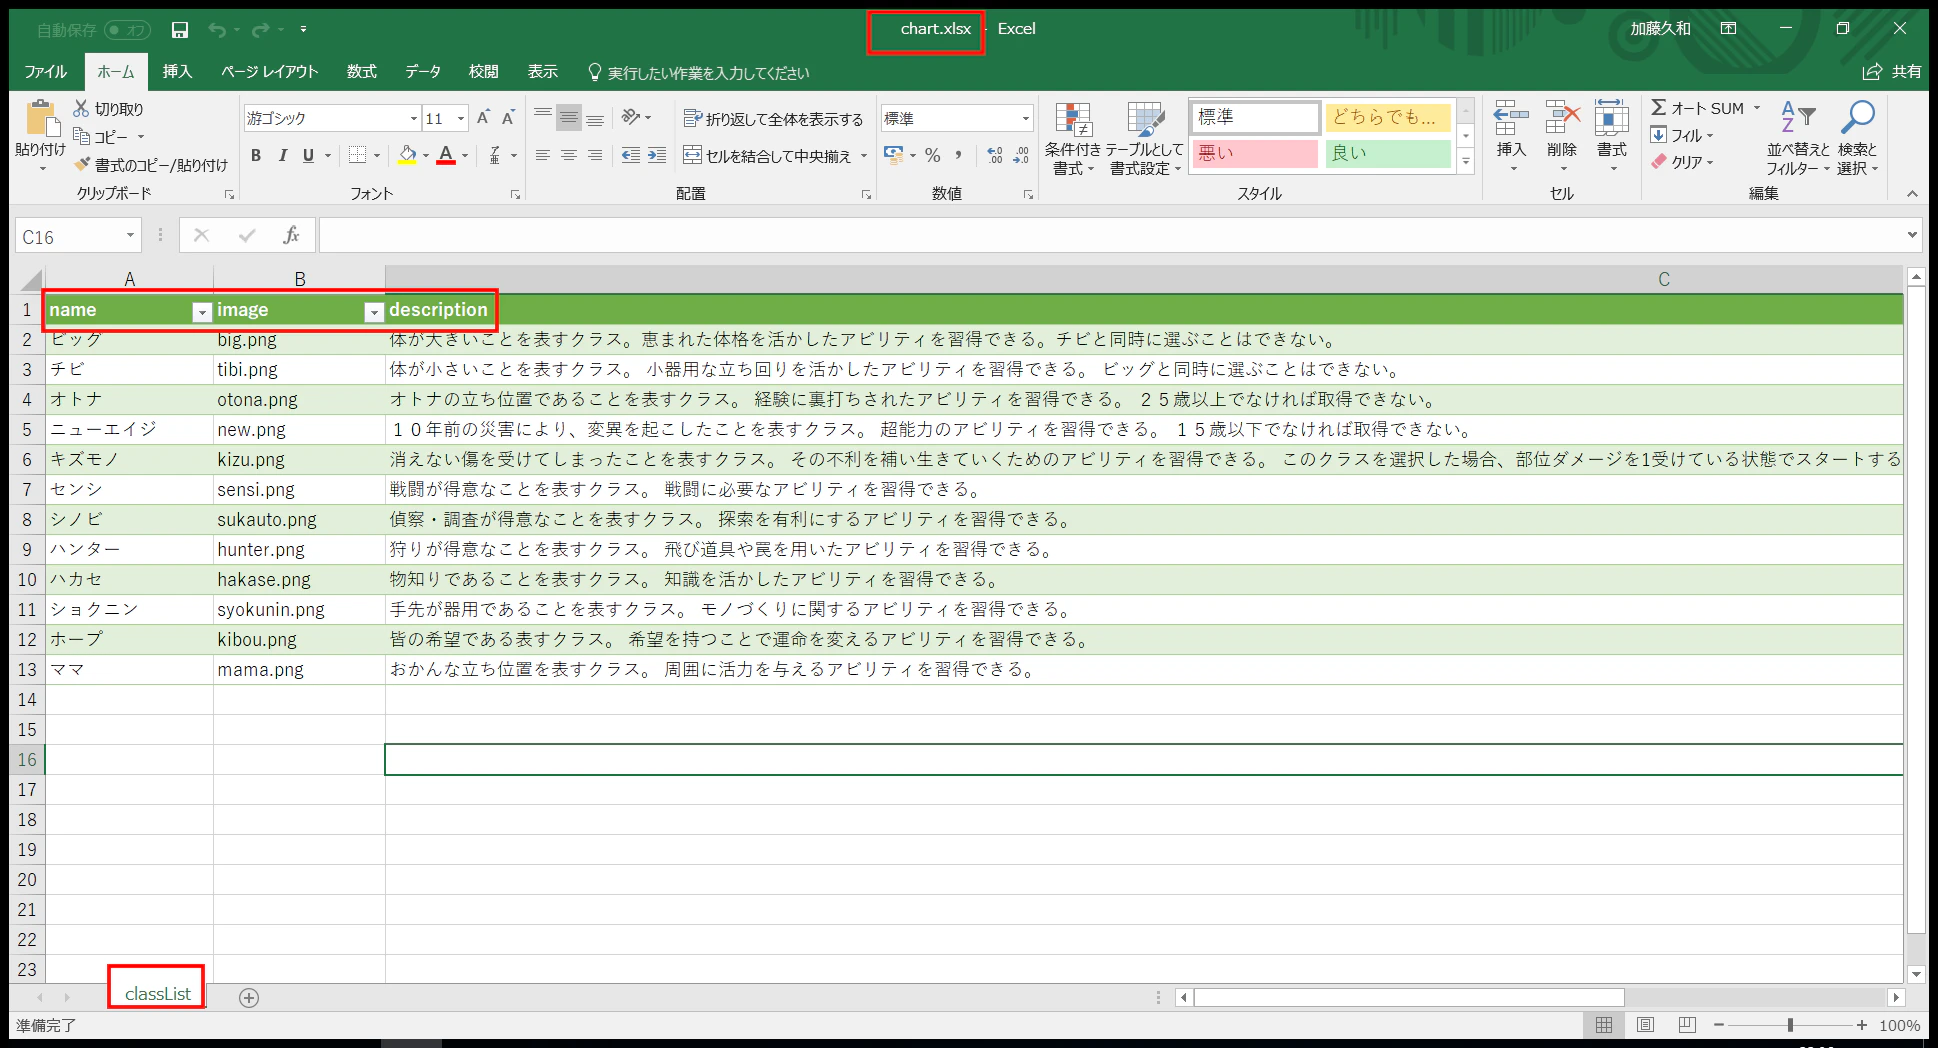Toggle underline formatting U button

(309, 155)
